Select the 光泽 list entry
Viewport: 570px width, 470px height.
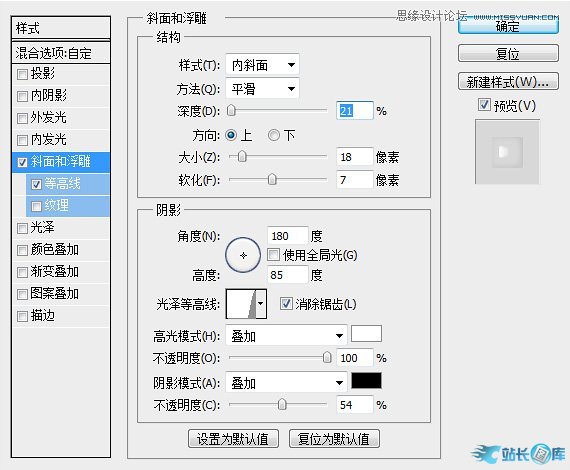(61, 228)
